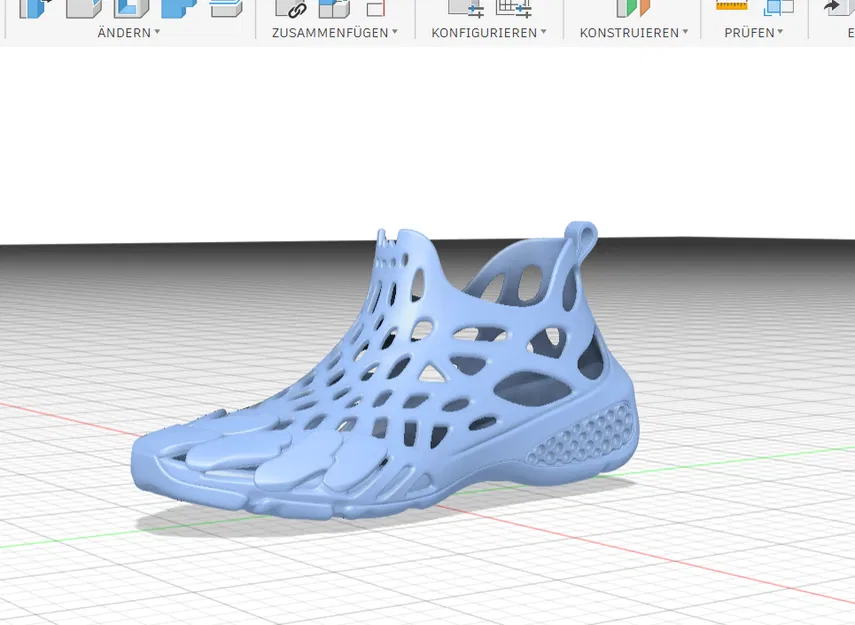This screenshot has height=625, width=855.
Task: Click the ÄNDERN menu label
Action: click(123, 31)
